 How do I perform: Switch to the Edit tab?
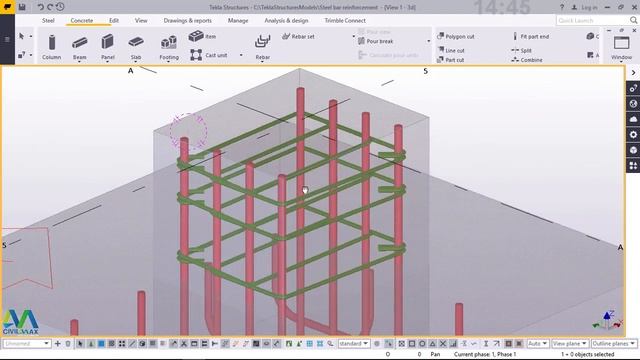point(114,20)
